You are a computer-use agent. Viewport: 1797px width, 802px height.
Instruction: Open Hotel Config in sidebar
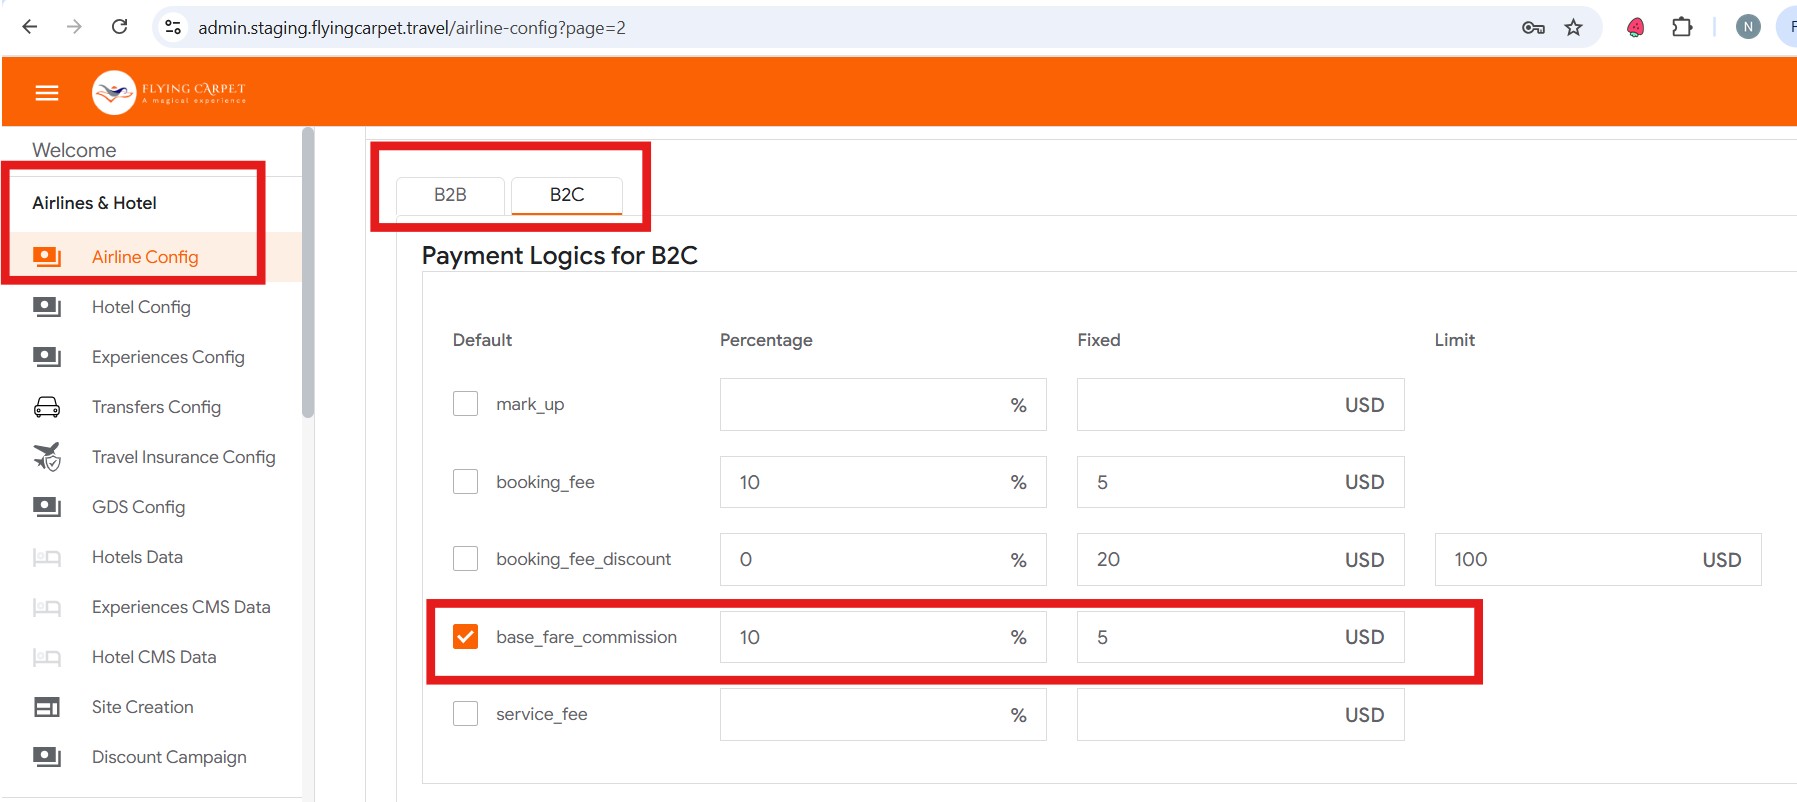(x=141, y=307)
